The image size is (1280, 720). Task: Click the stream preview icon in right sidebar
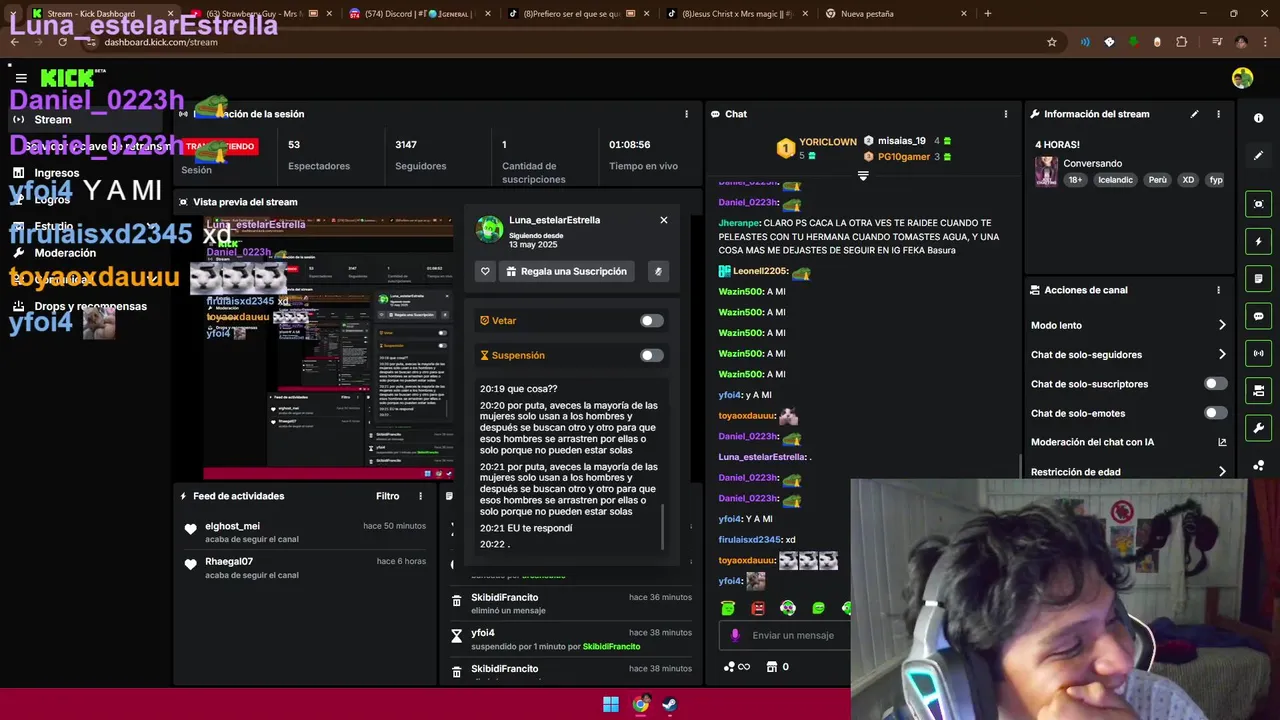[x=1258, y=204]
